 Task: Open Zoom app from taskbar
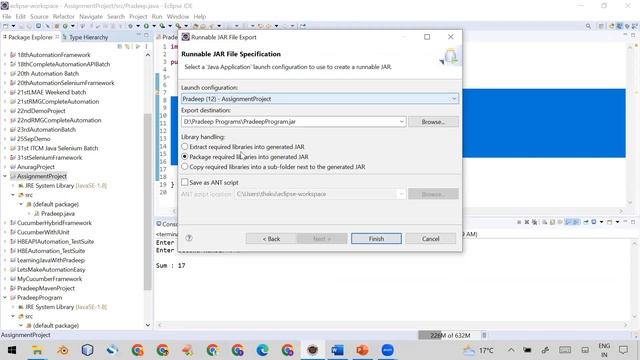[387, 350]
